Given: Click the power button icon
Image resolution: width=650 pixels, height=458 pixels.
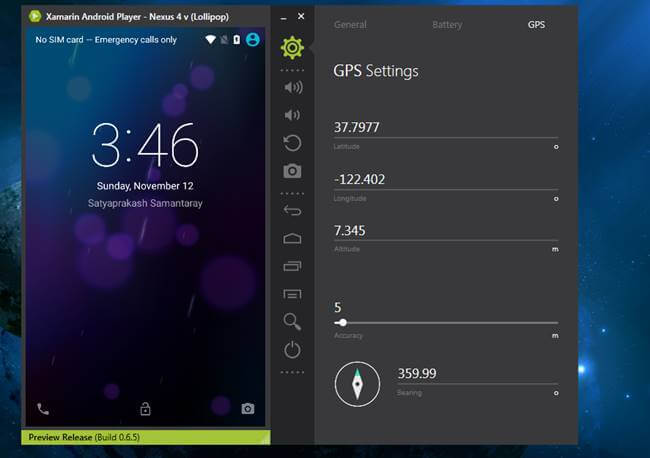Looking at the screenshot, I should pyautogui.click(x=292, y=350).
